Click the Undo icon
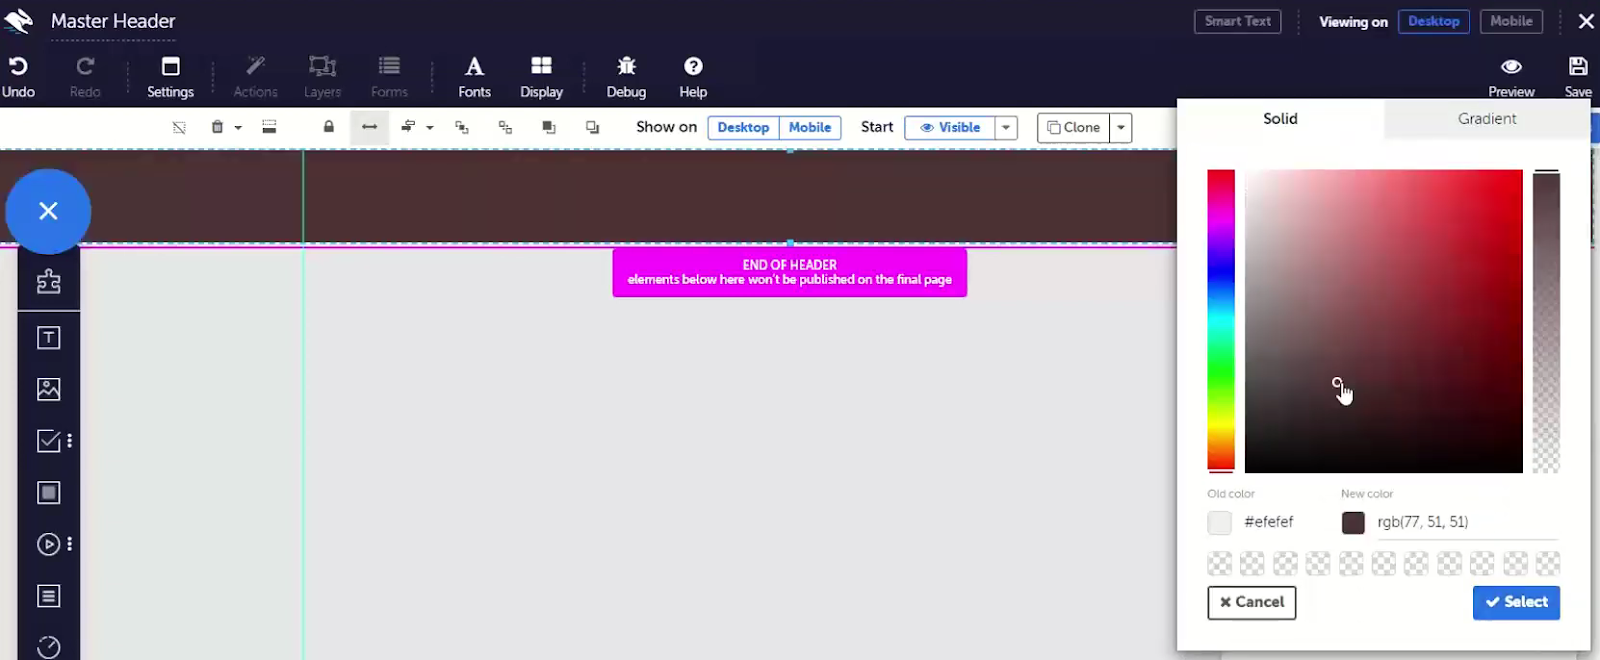Viewport: 1600px width, 660px height. [x=18, y=66]
